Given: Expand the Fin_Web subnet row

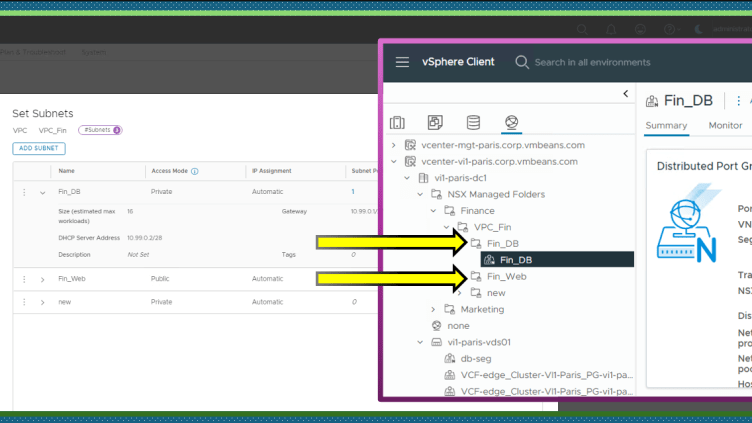Looking at the screenshot, I should click(43, 279).
